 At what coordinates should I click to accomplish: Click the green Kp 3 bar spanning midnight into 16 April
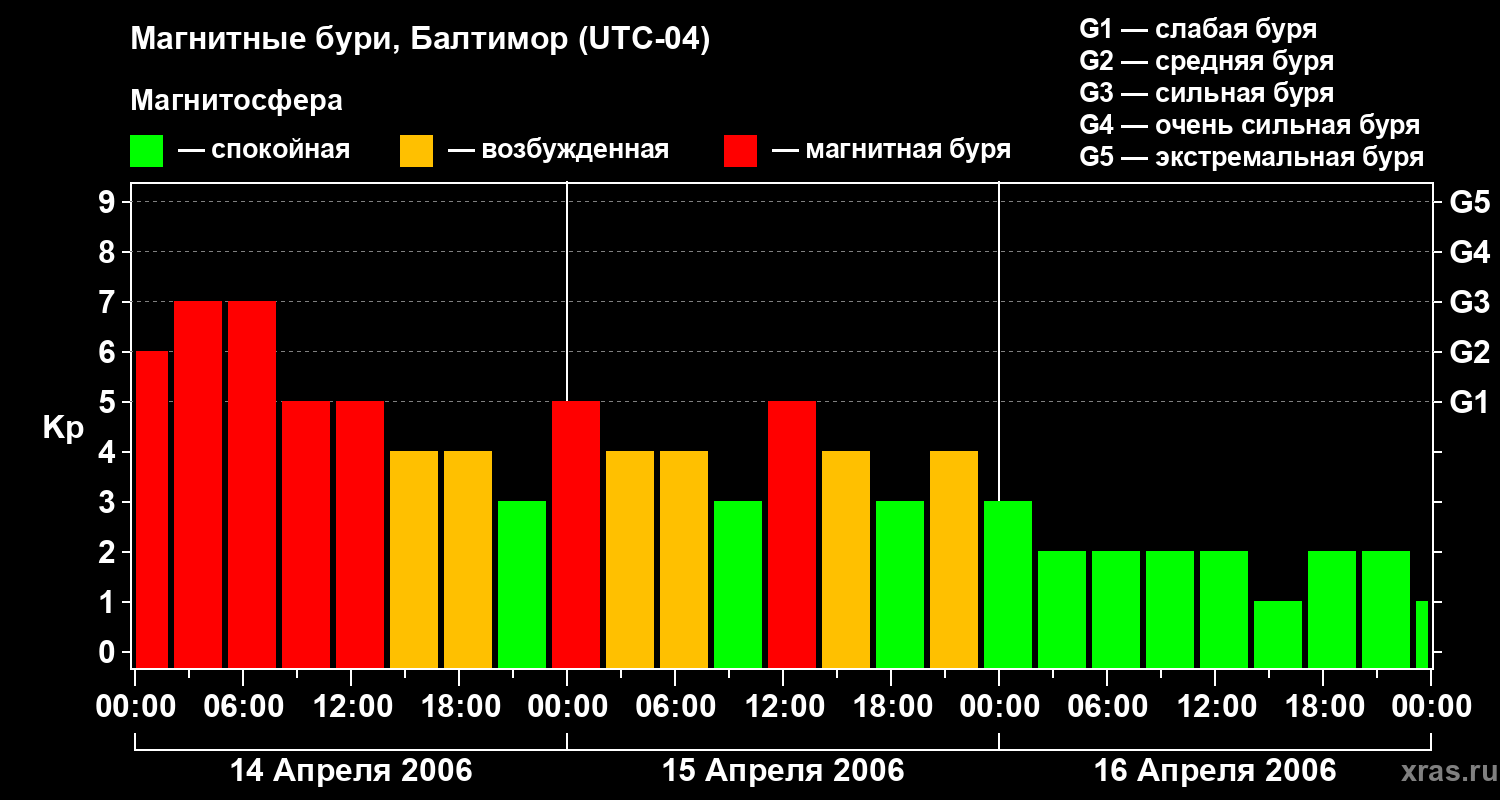coord(1008,585)
